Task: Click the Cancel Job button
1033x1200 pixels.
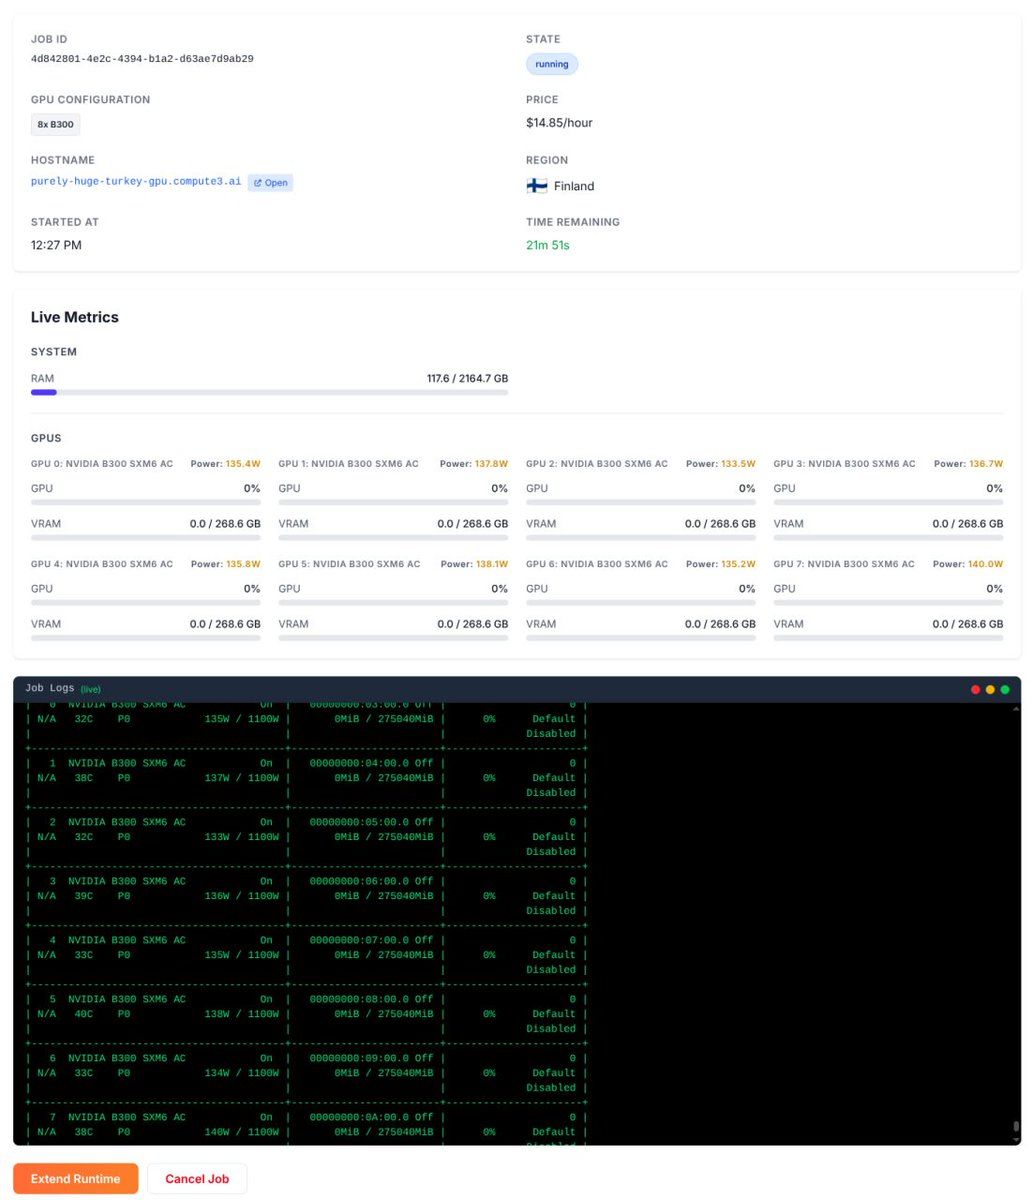Action: tap(197, 1178)
